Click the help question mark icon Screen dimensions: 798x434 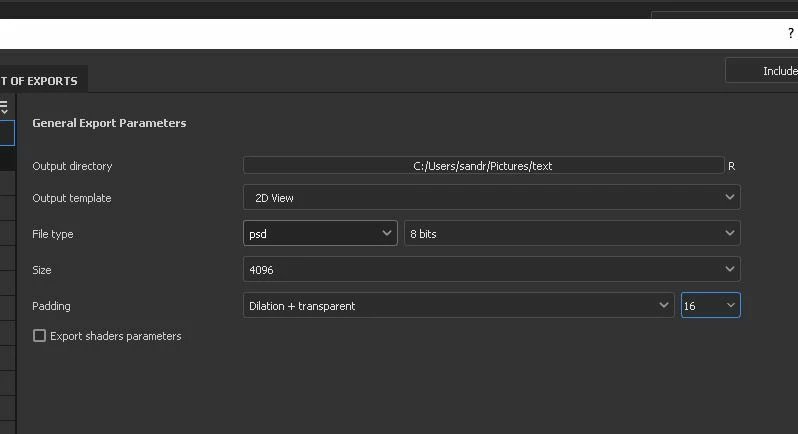tap(790, 34)
